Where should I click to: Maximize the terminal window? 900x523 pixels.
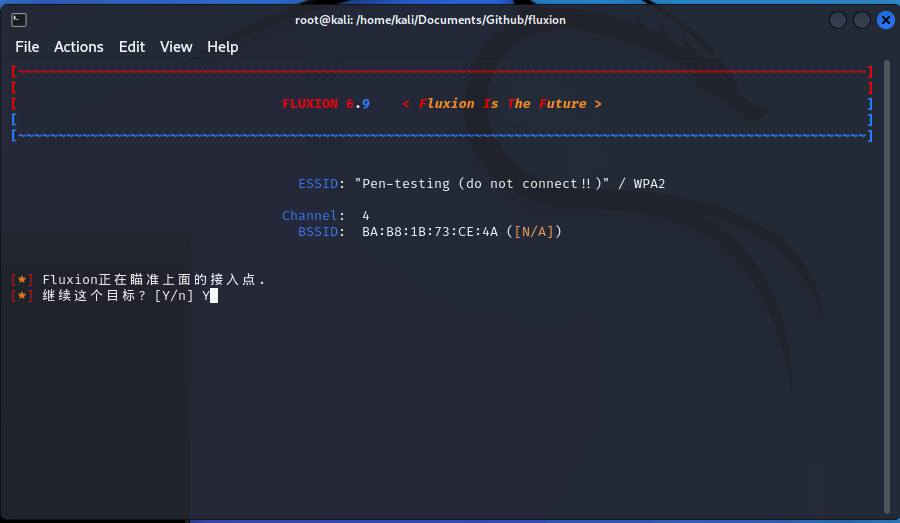coord(862,20)
